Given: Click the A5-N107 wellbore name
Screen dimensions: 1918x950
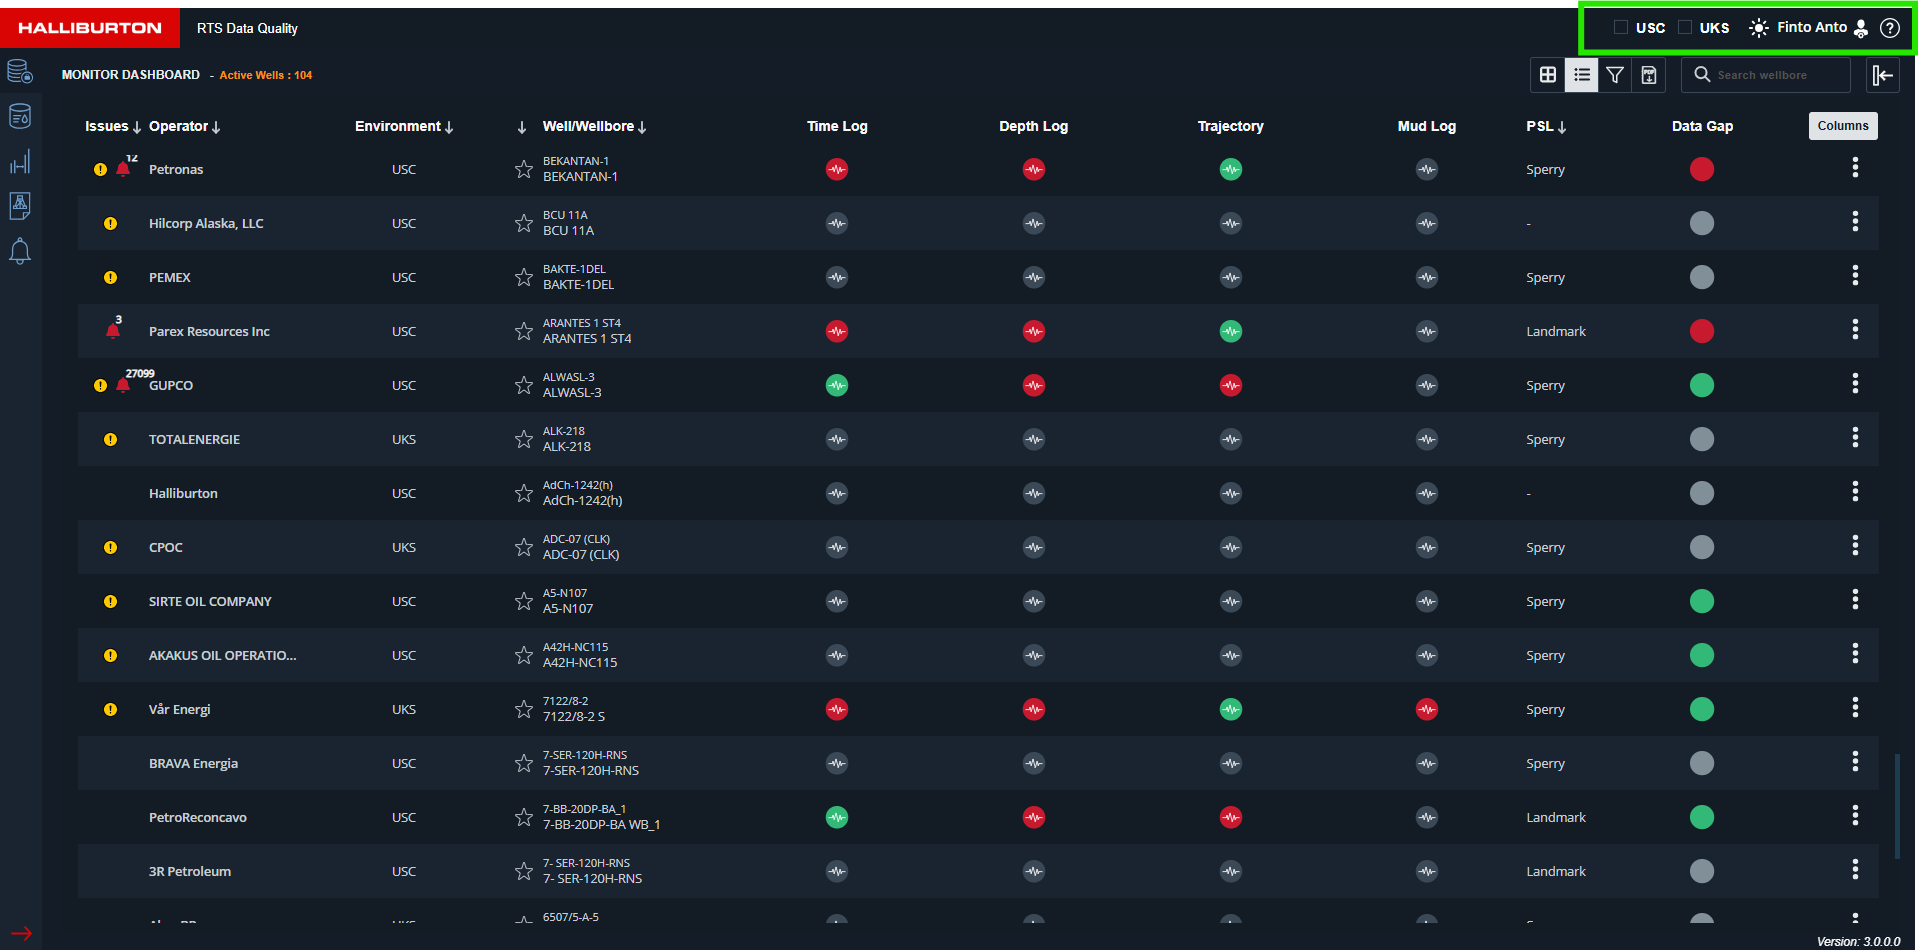Looking at the screenshot, I should point(568,609).
